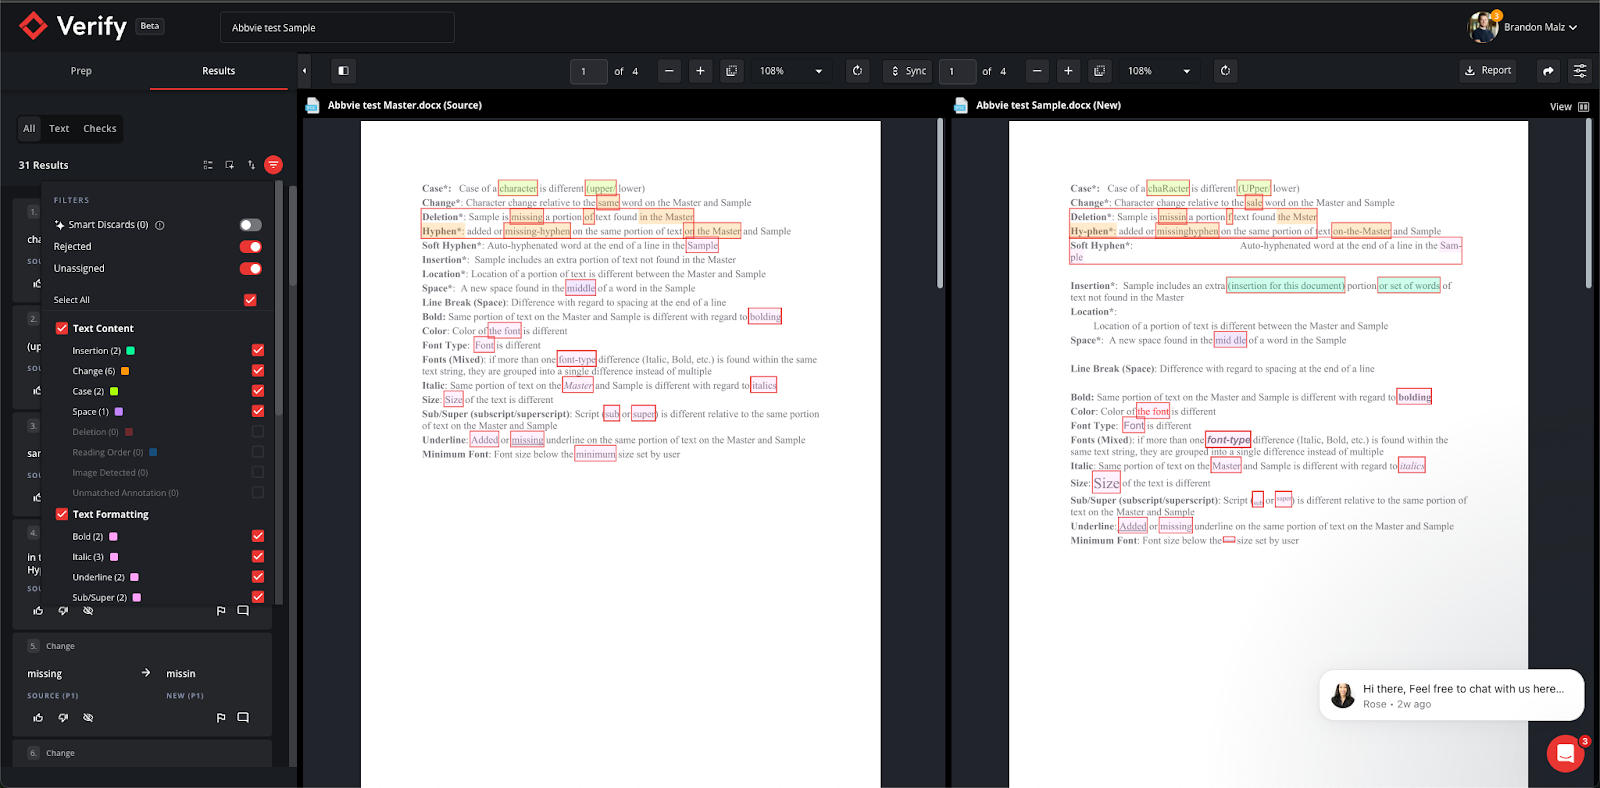
Task: Click the yellow-green Case color swatch
Action: 114,391
